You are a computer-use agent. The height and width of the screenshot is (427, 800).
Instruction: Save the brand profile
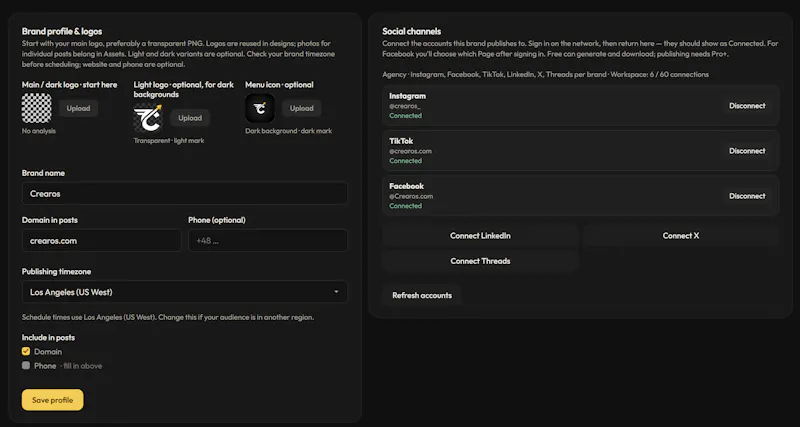tap(53, 400)
